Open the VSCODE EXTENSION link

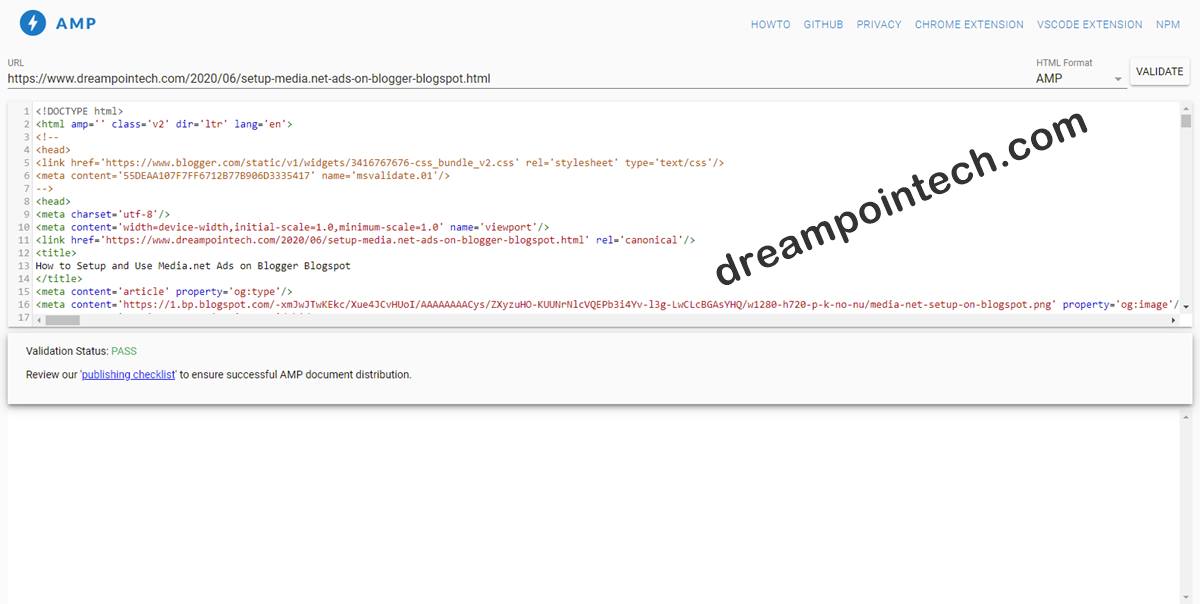(x=1089, y=24)
